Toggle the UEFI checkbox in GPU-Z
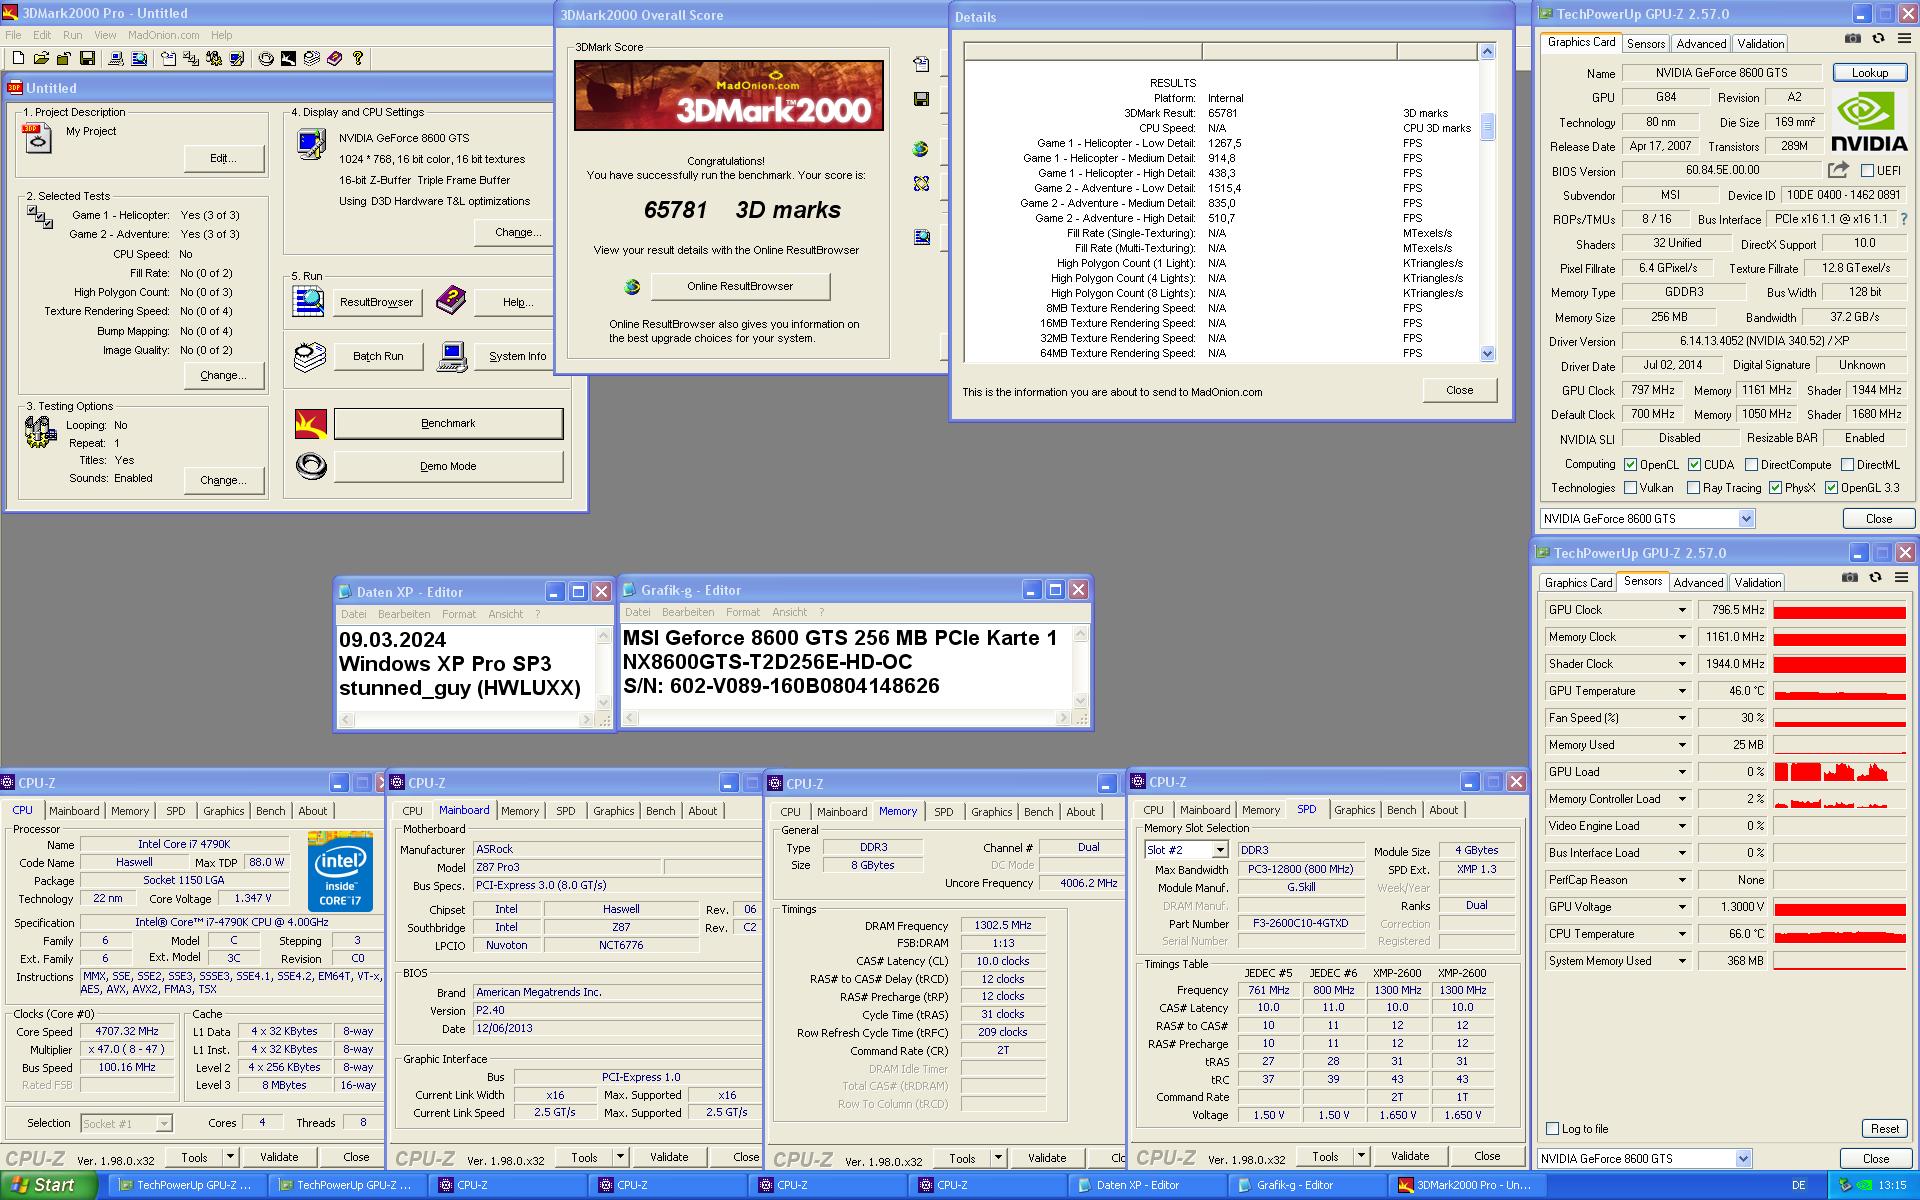 pyautogui.click(x=1867, y=171)
